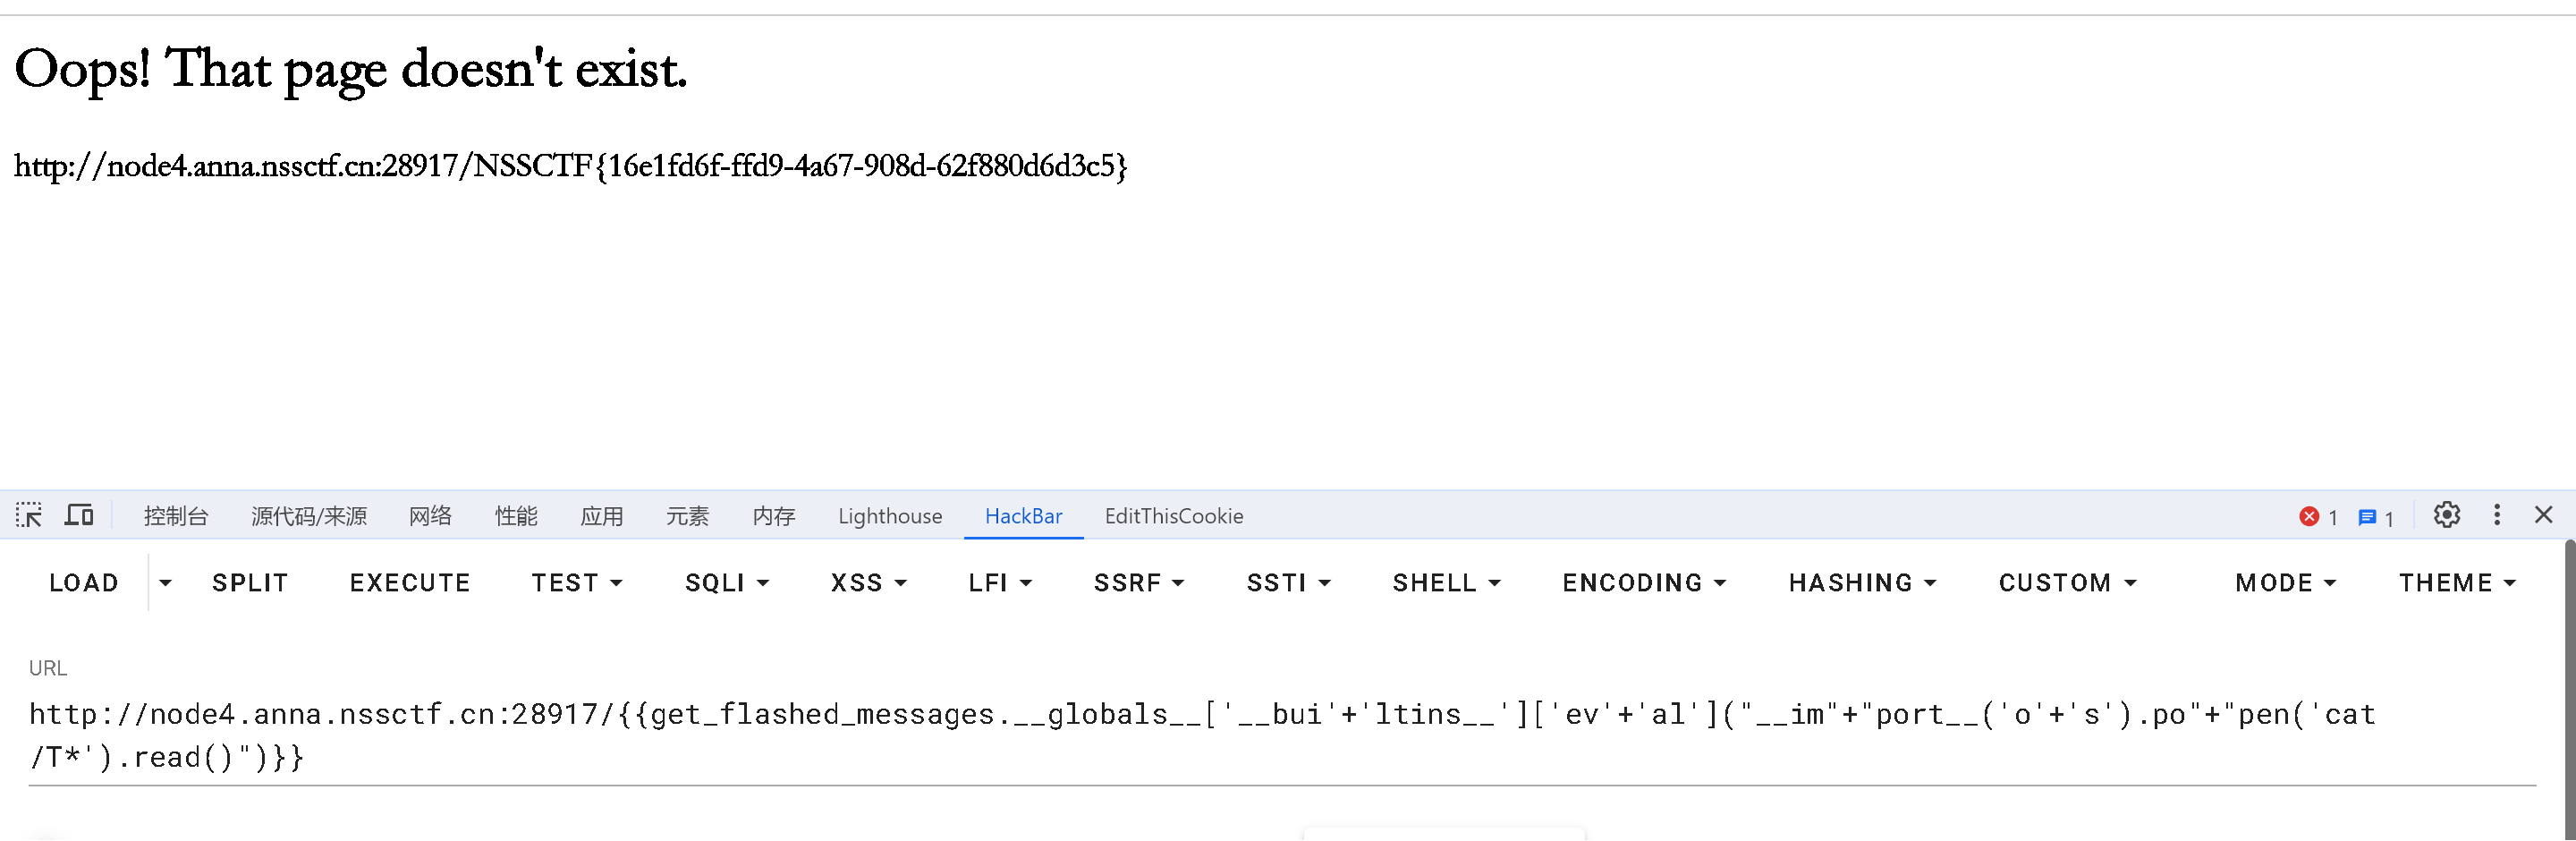This screenshot has height=841, width=2576.
Task: Click the red error count icon
Action: click(x=2309, y=517)
